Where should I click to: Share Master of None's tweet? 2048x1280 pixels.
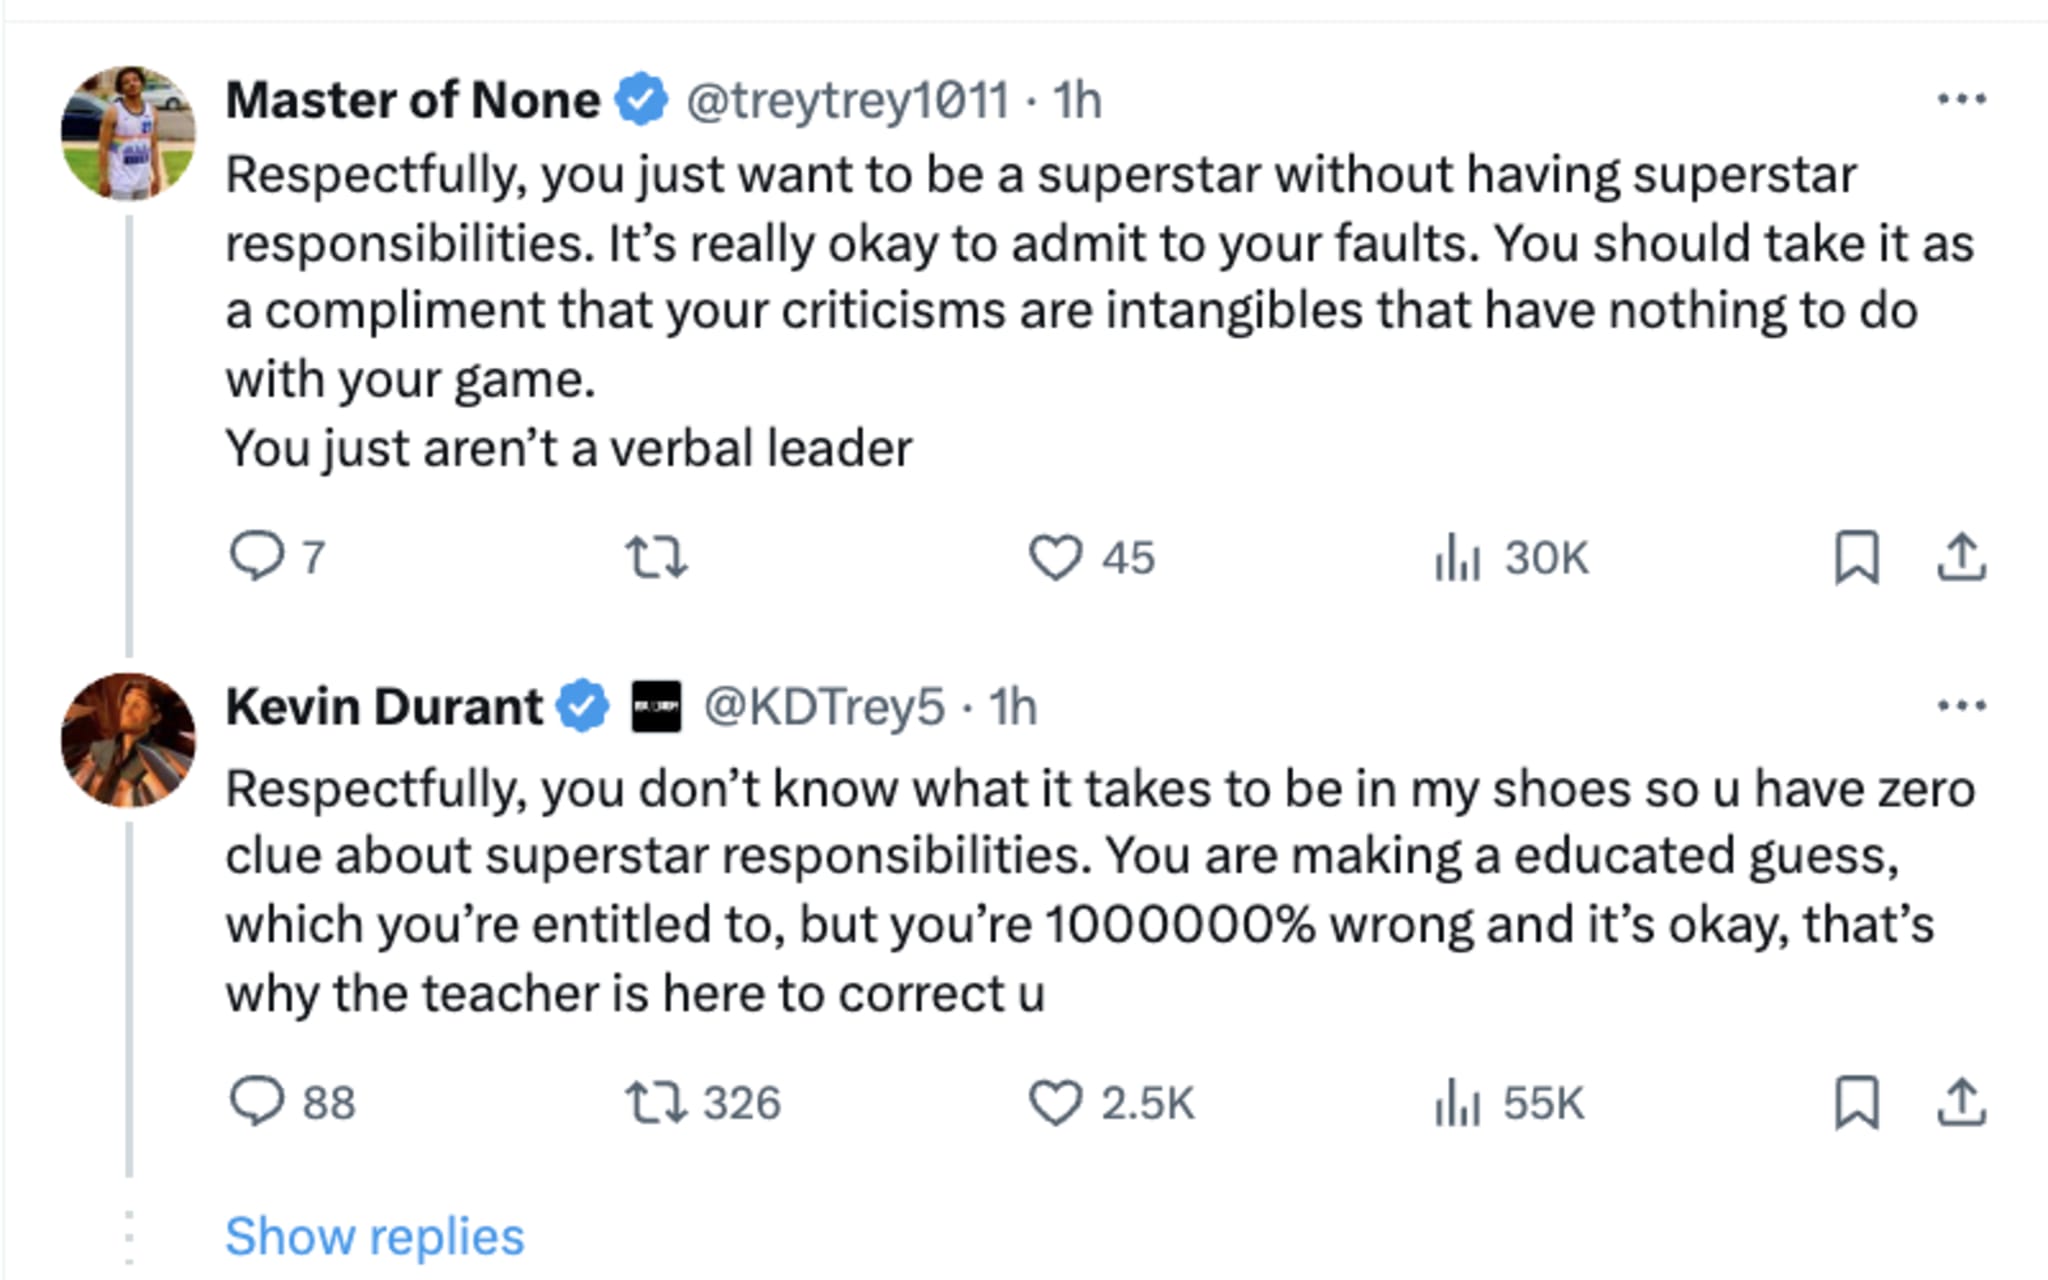(1961, 557)
